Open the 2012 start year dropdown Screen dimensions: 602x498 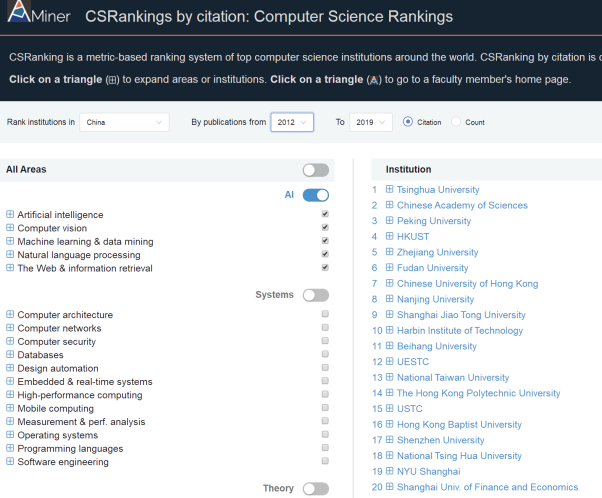pos(291,122)
